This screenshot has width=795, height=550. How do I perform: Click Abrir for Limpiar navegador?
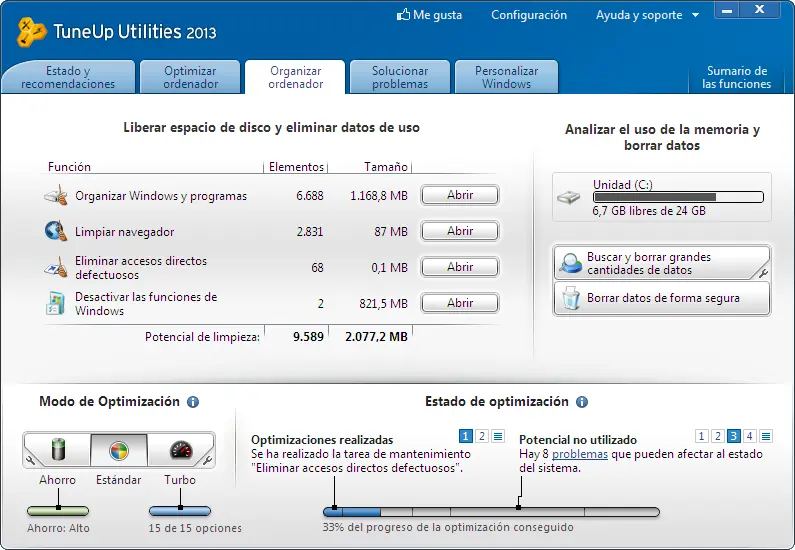[x=460, y=231]
